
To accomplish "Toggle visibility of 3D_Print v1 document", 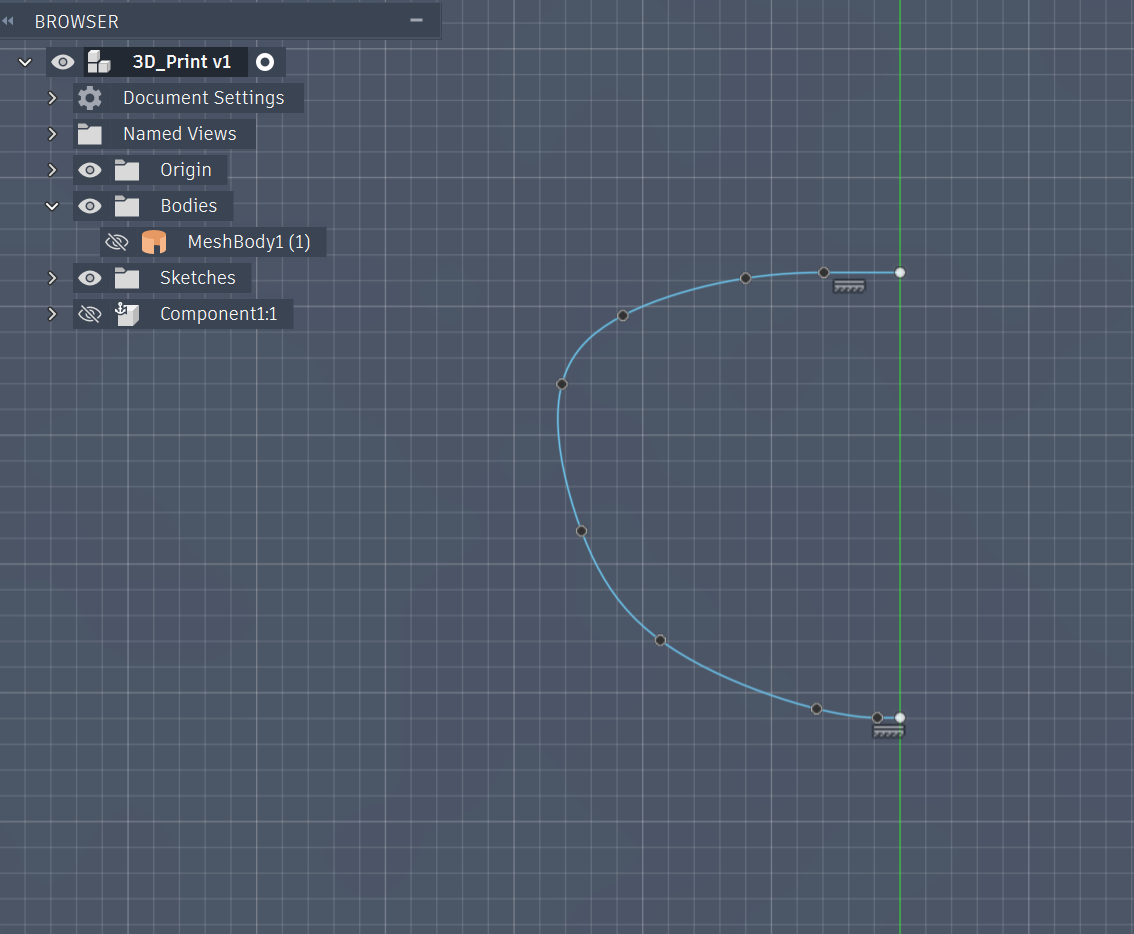I will pos(63,62).
